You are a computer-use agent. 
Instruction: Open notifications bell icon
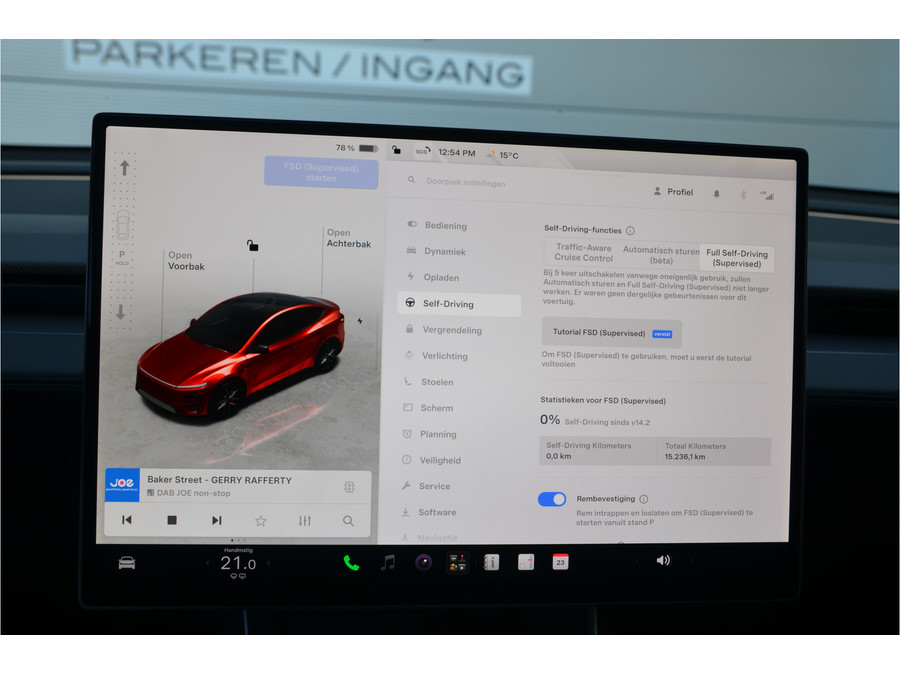pyautogui.click(x=716, y=194)
